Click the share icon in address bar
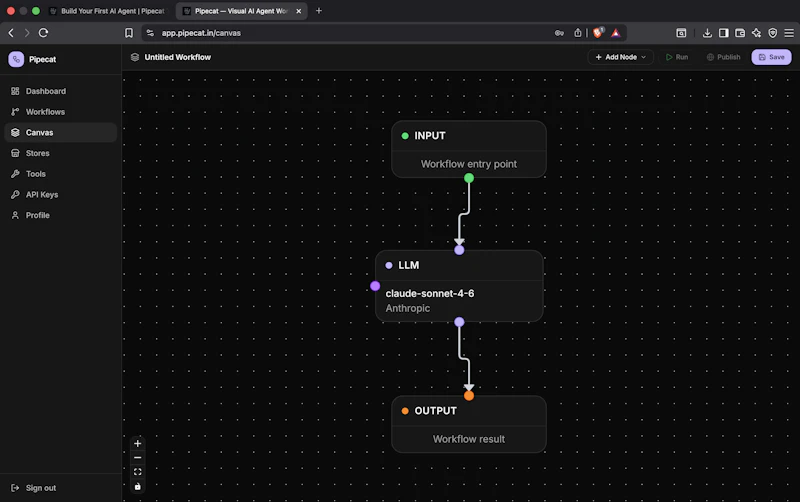Viewport: 800px width, 502px height. coord(578,33)
